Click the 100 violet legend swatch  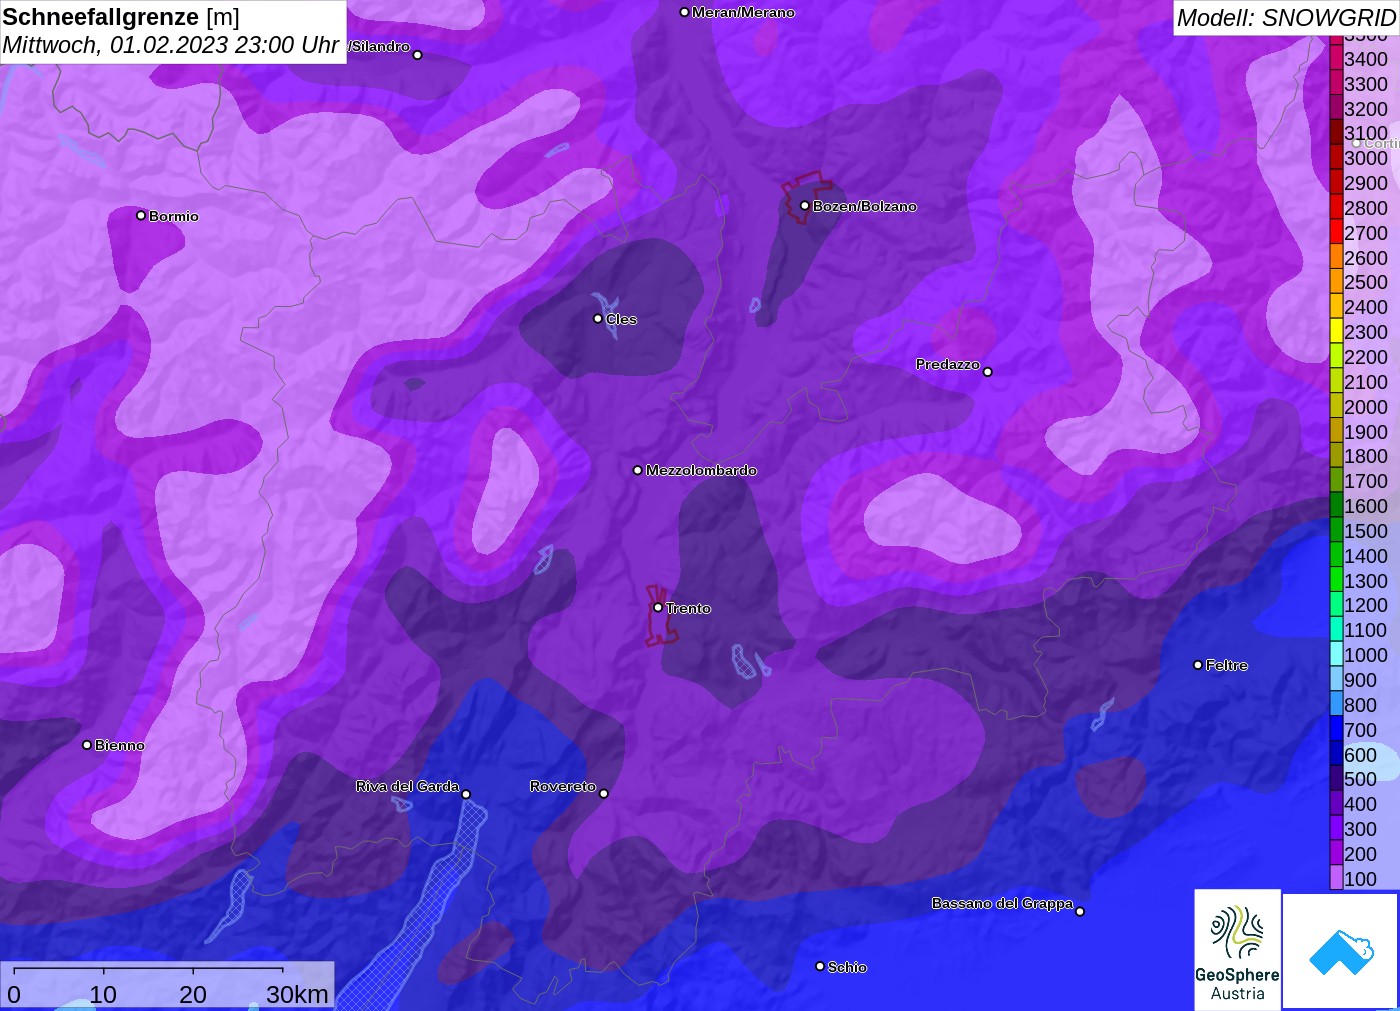pyautogui.click(x=1336, y=878)
